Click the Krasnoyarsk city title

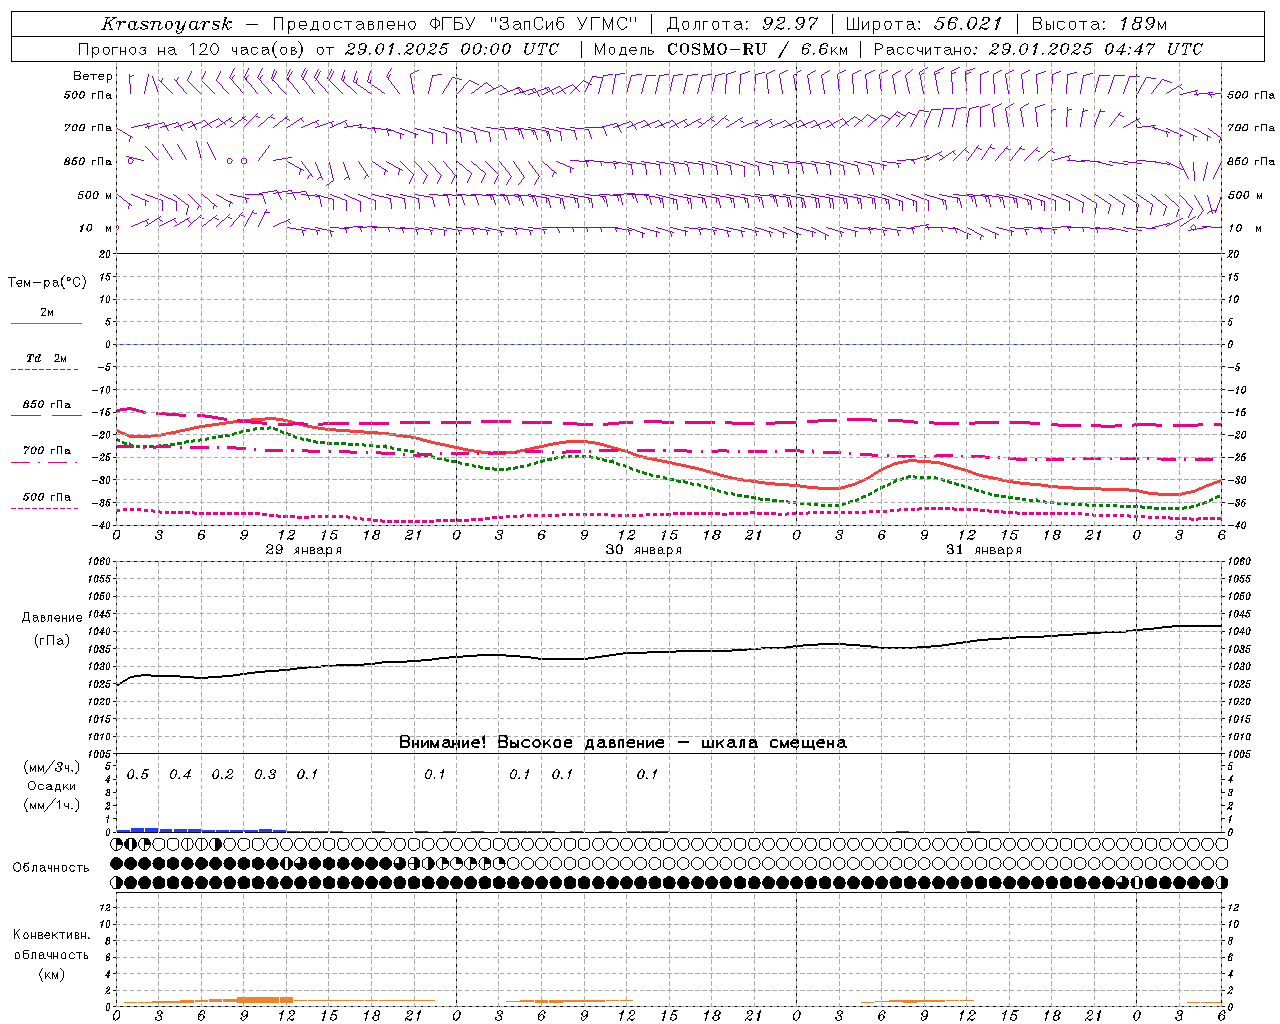tap(167, 24)
